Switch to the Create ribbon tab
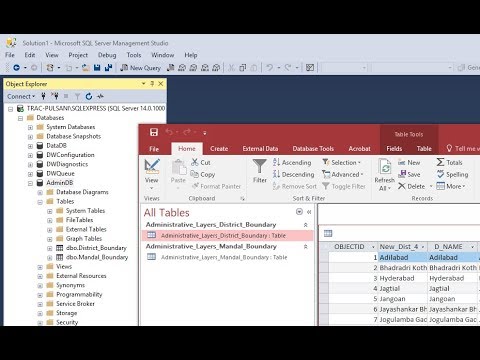The height and width of the screenshot is (360, 480). 219,149
